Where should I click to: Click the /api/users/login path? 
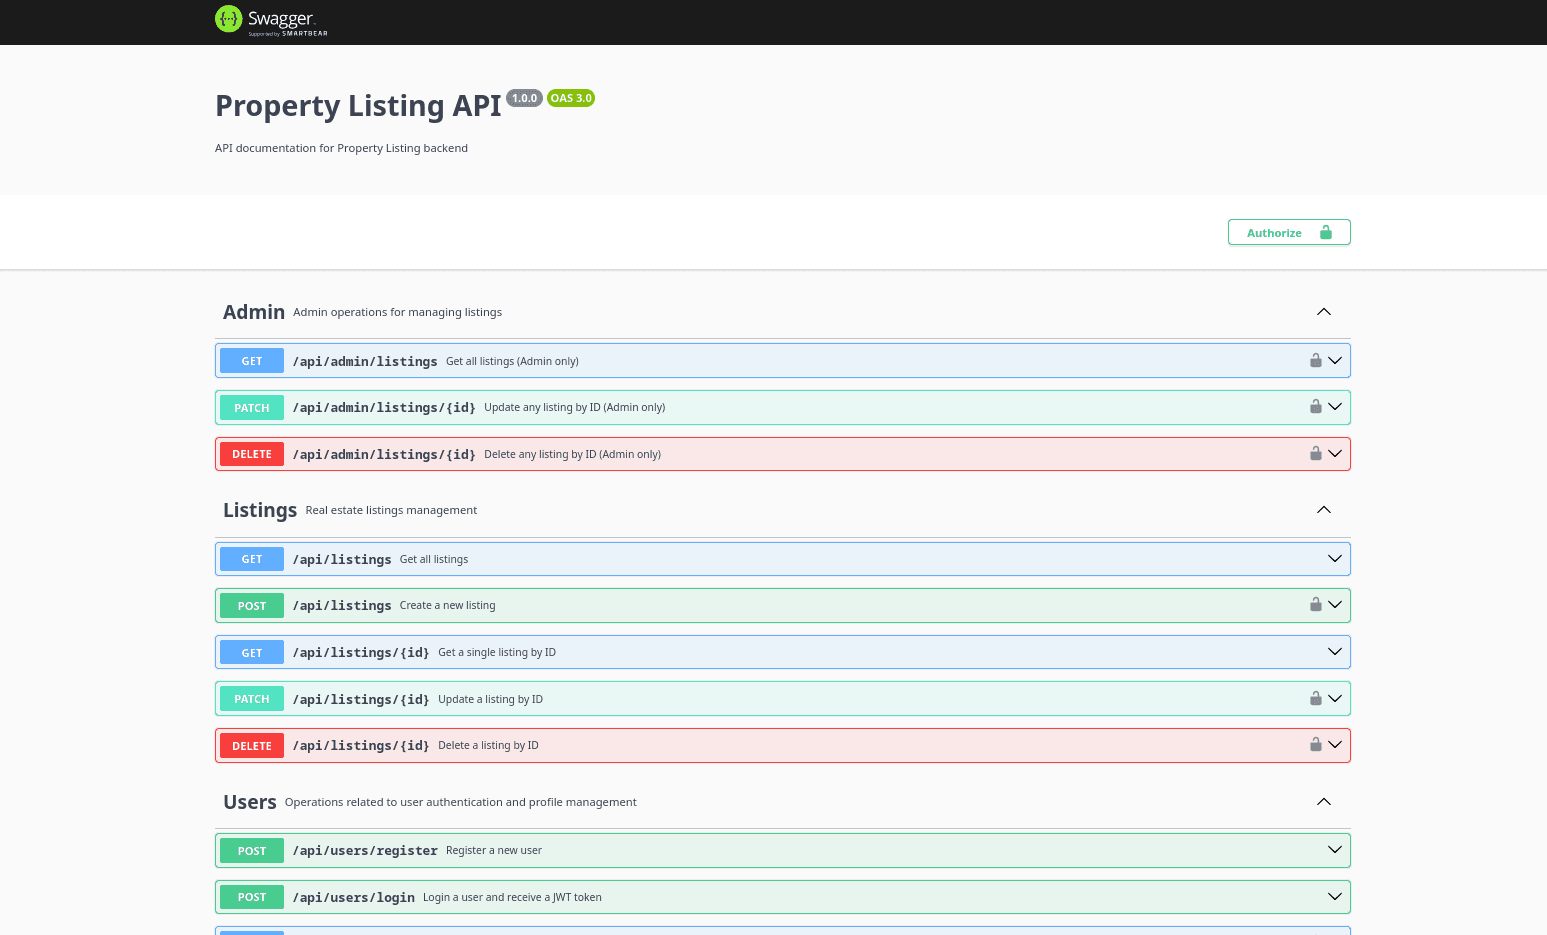coord(354,897)
